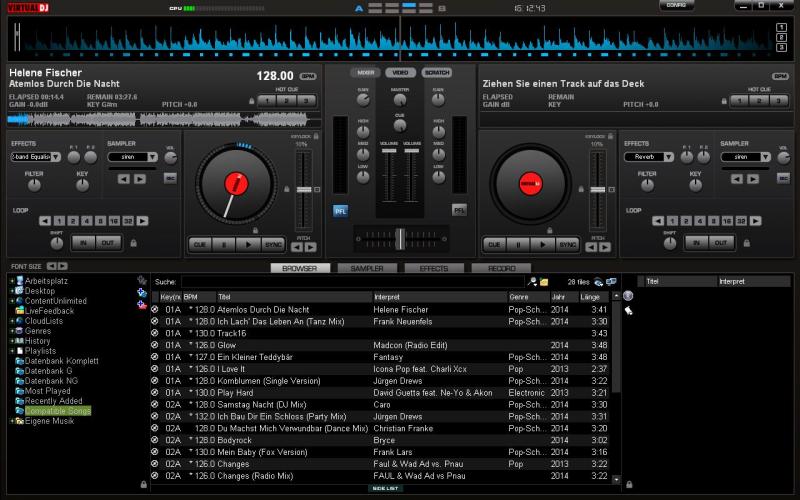
Task: Set left deck loop IN point
Action: tap(83, 243)
